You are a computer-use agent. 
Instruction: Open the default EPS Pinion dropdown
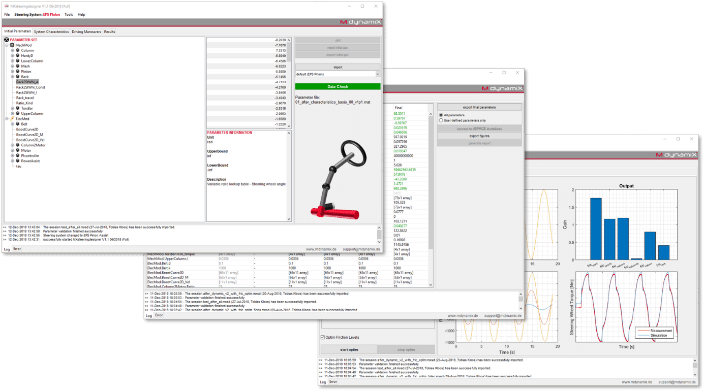(338, 74)
